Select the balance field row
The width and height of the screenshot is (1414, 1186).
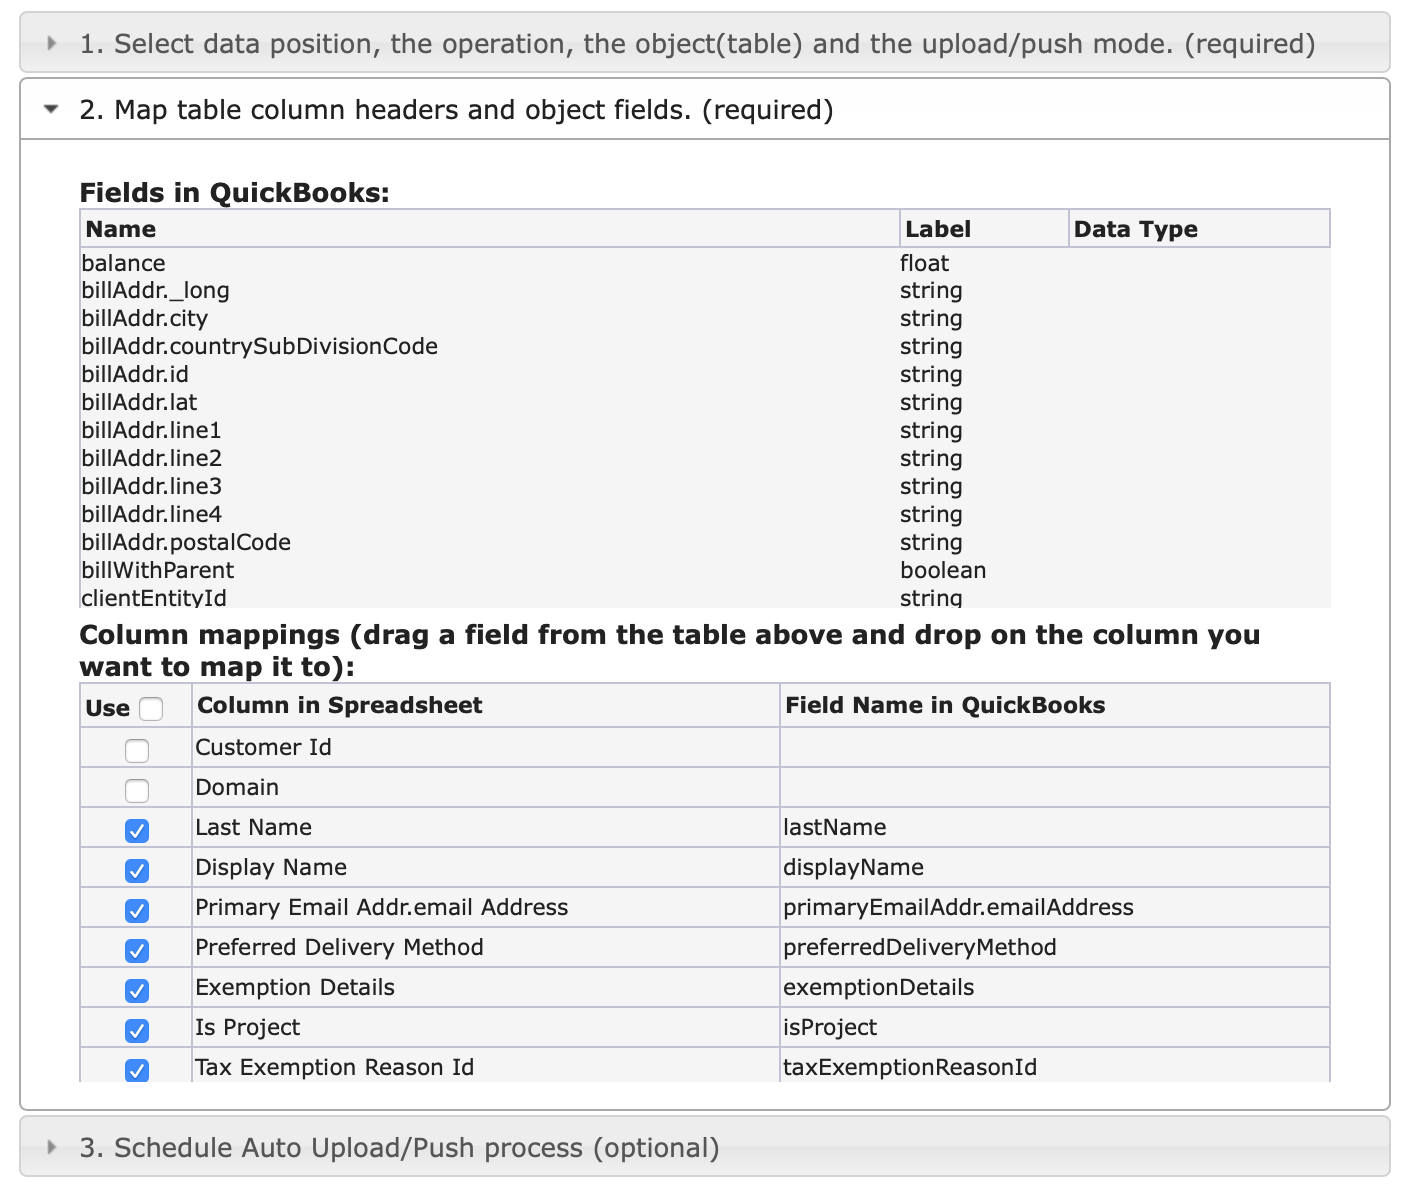click(x=705, y=263)
